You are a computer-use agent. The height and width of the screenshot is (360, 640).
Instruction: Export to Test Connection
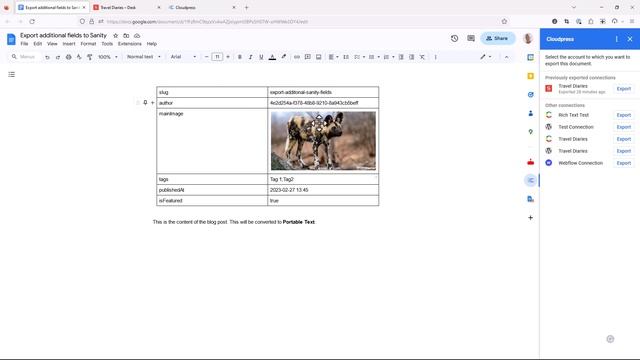(624, 127)
